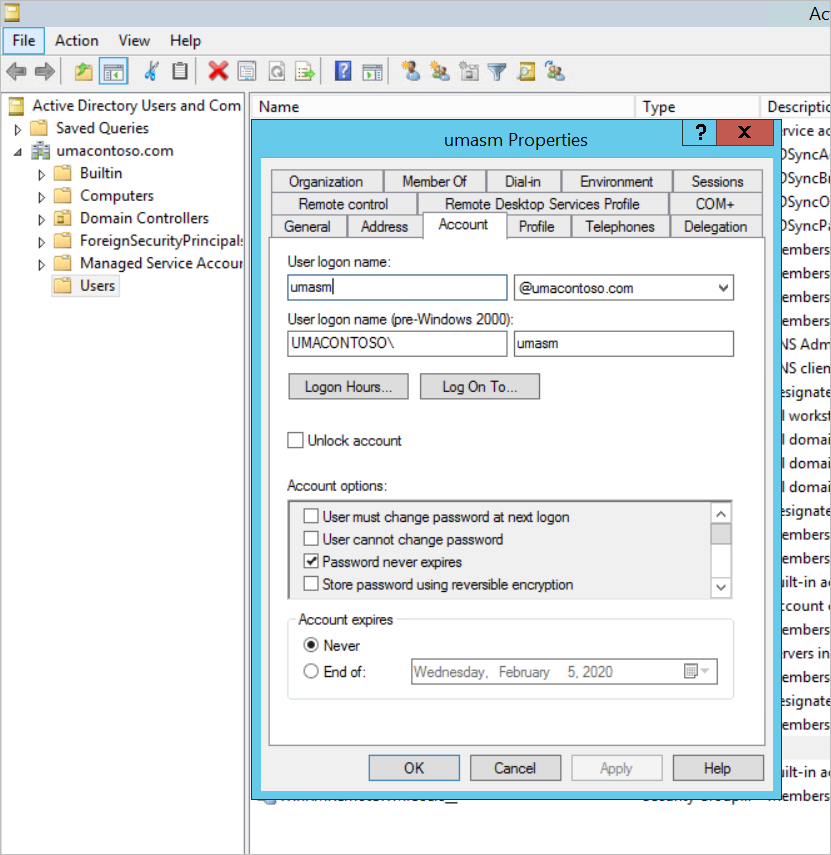Click the Export List toolbar icon
The height and width of the screenshot is (855, 831).
coord(304,71)
